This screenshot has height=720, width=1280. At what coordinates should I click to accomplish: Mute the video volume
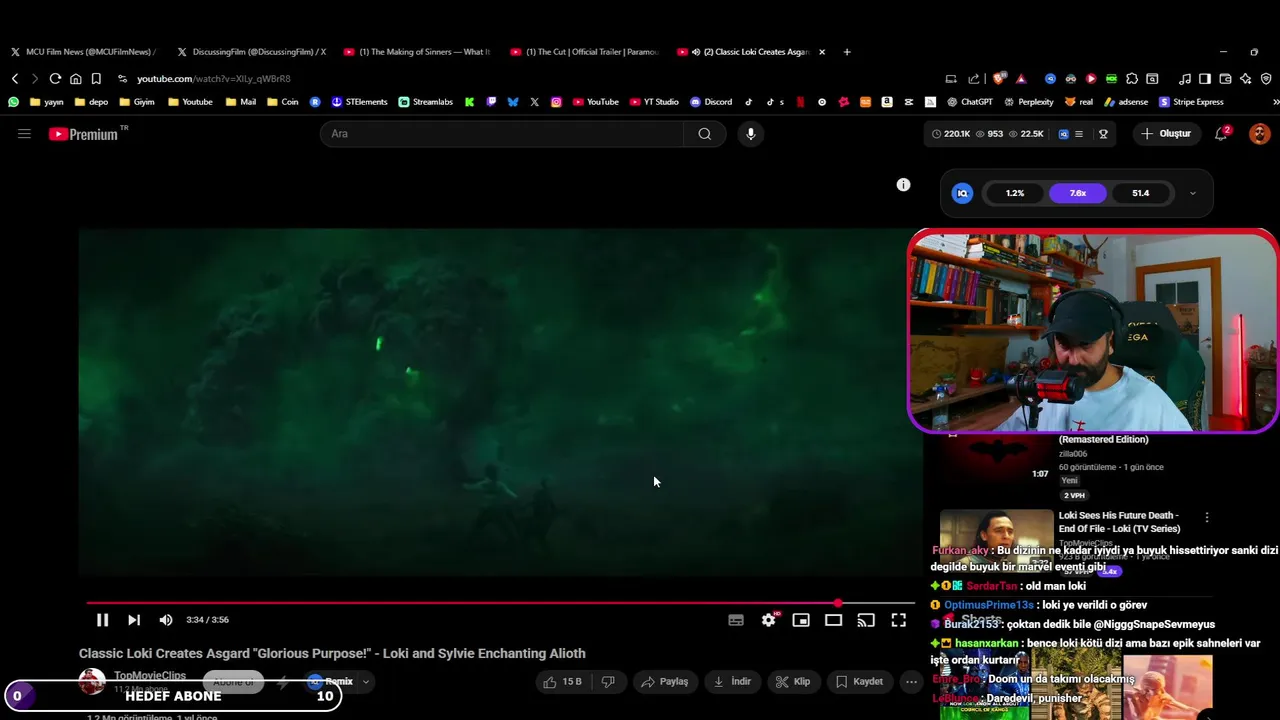click(166, 620)
